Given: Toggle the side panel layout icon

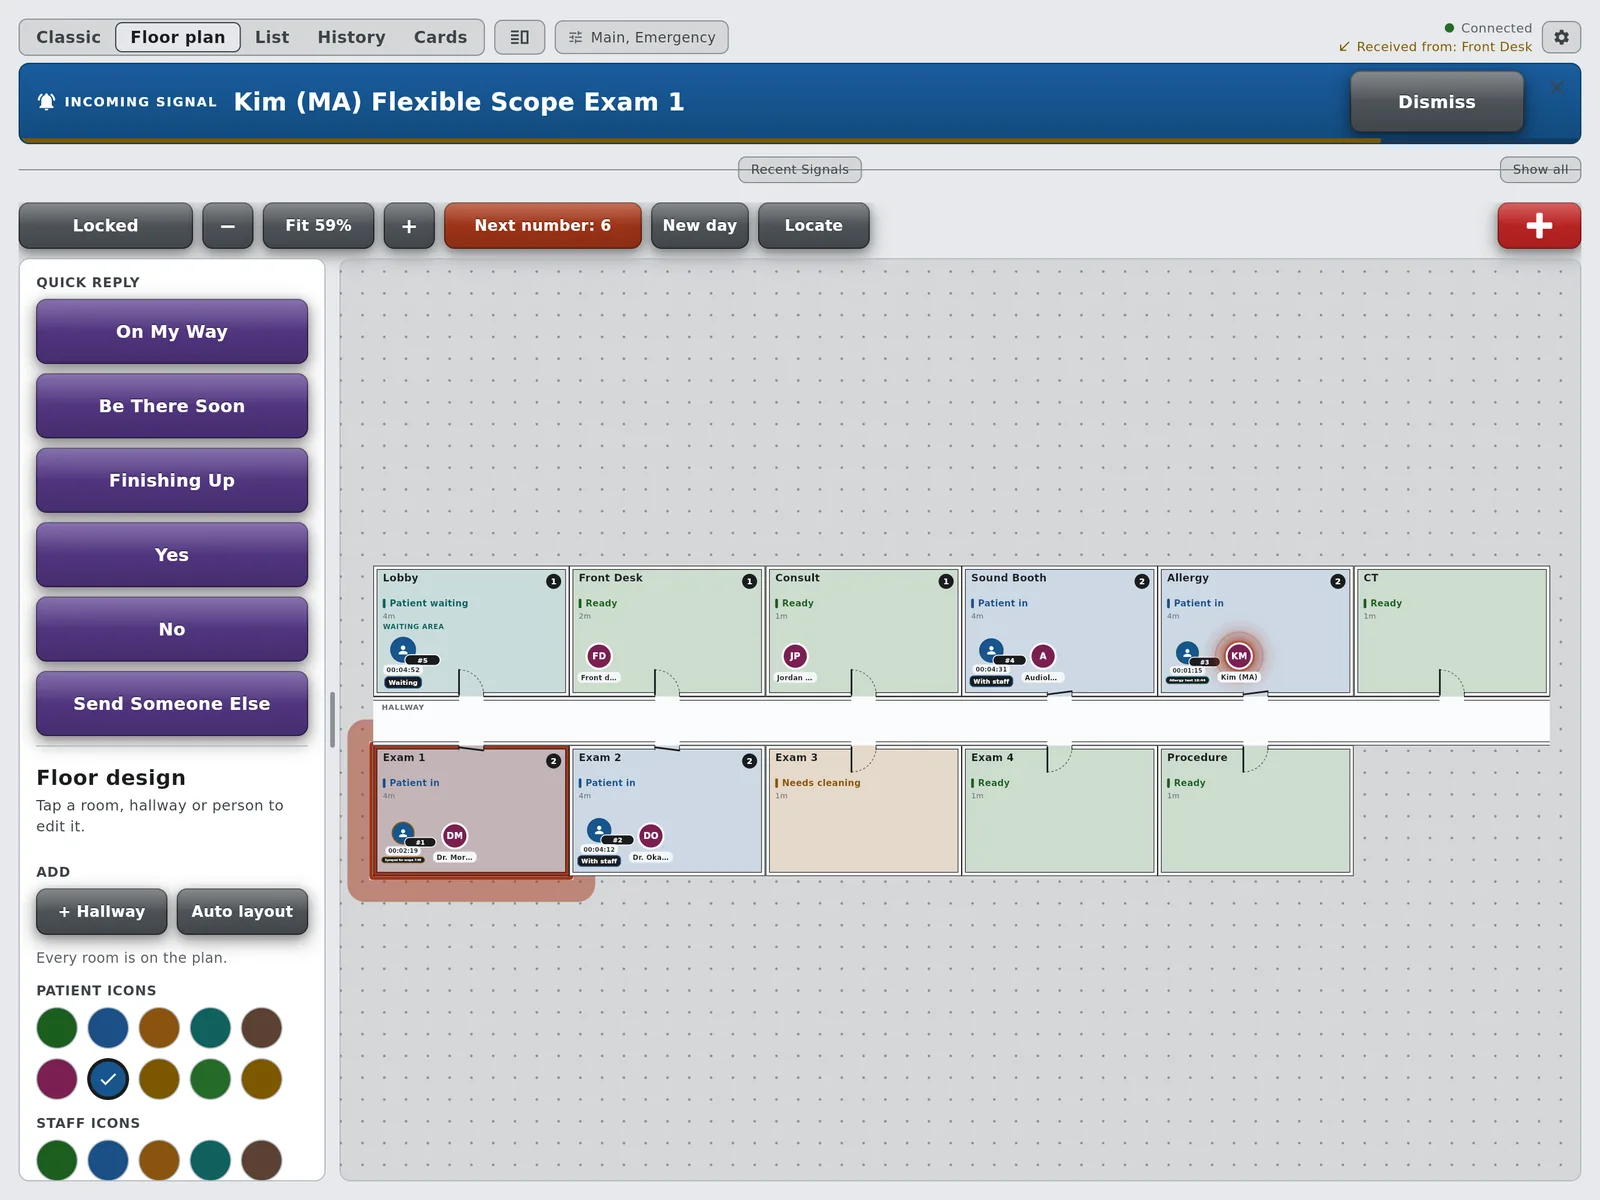Looking at the screenshot, I should coord(519,37).
